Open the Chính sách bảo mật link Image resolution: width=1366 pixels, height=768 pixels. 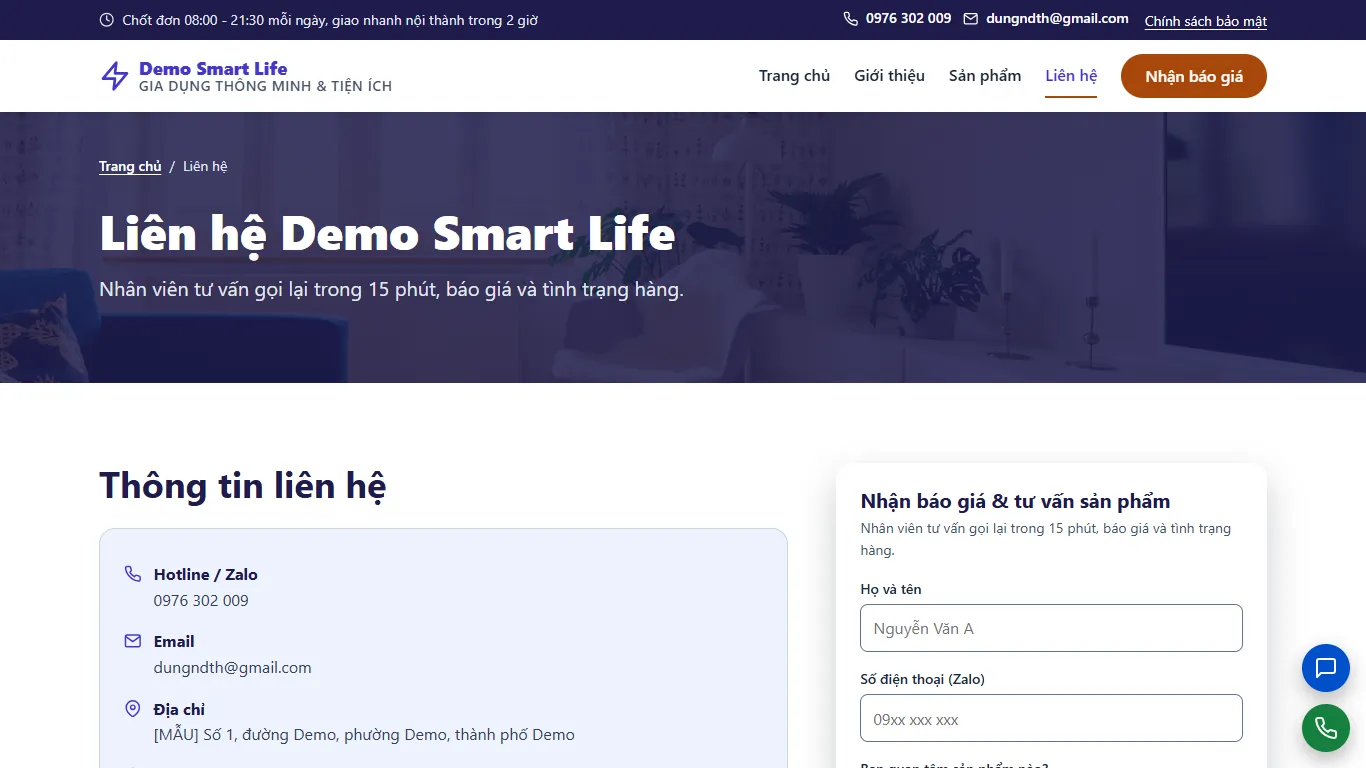(x=1206, y=21)
